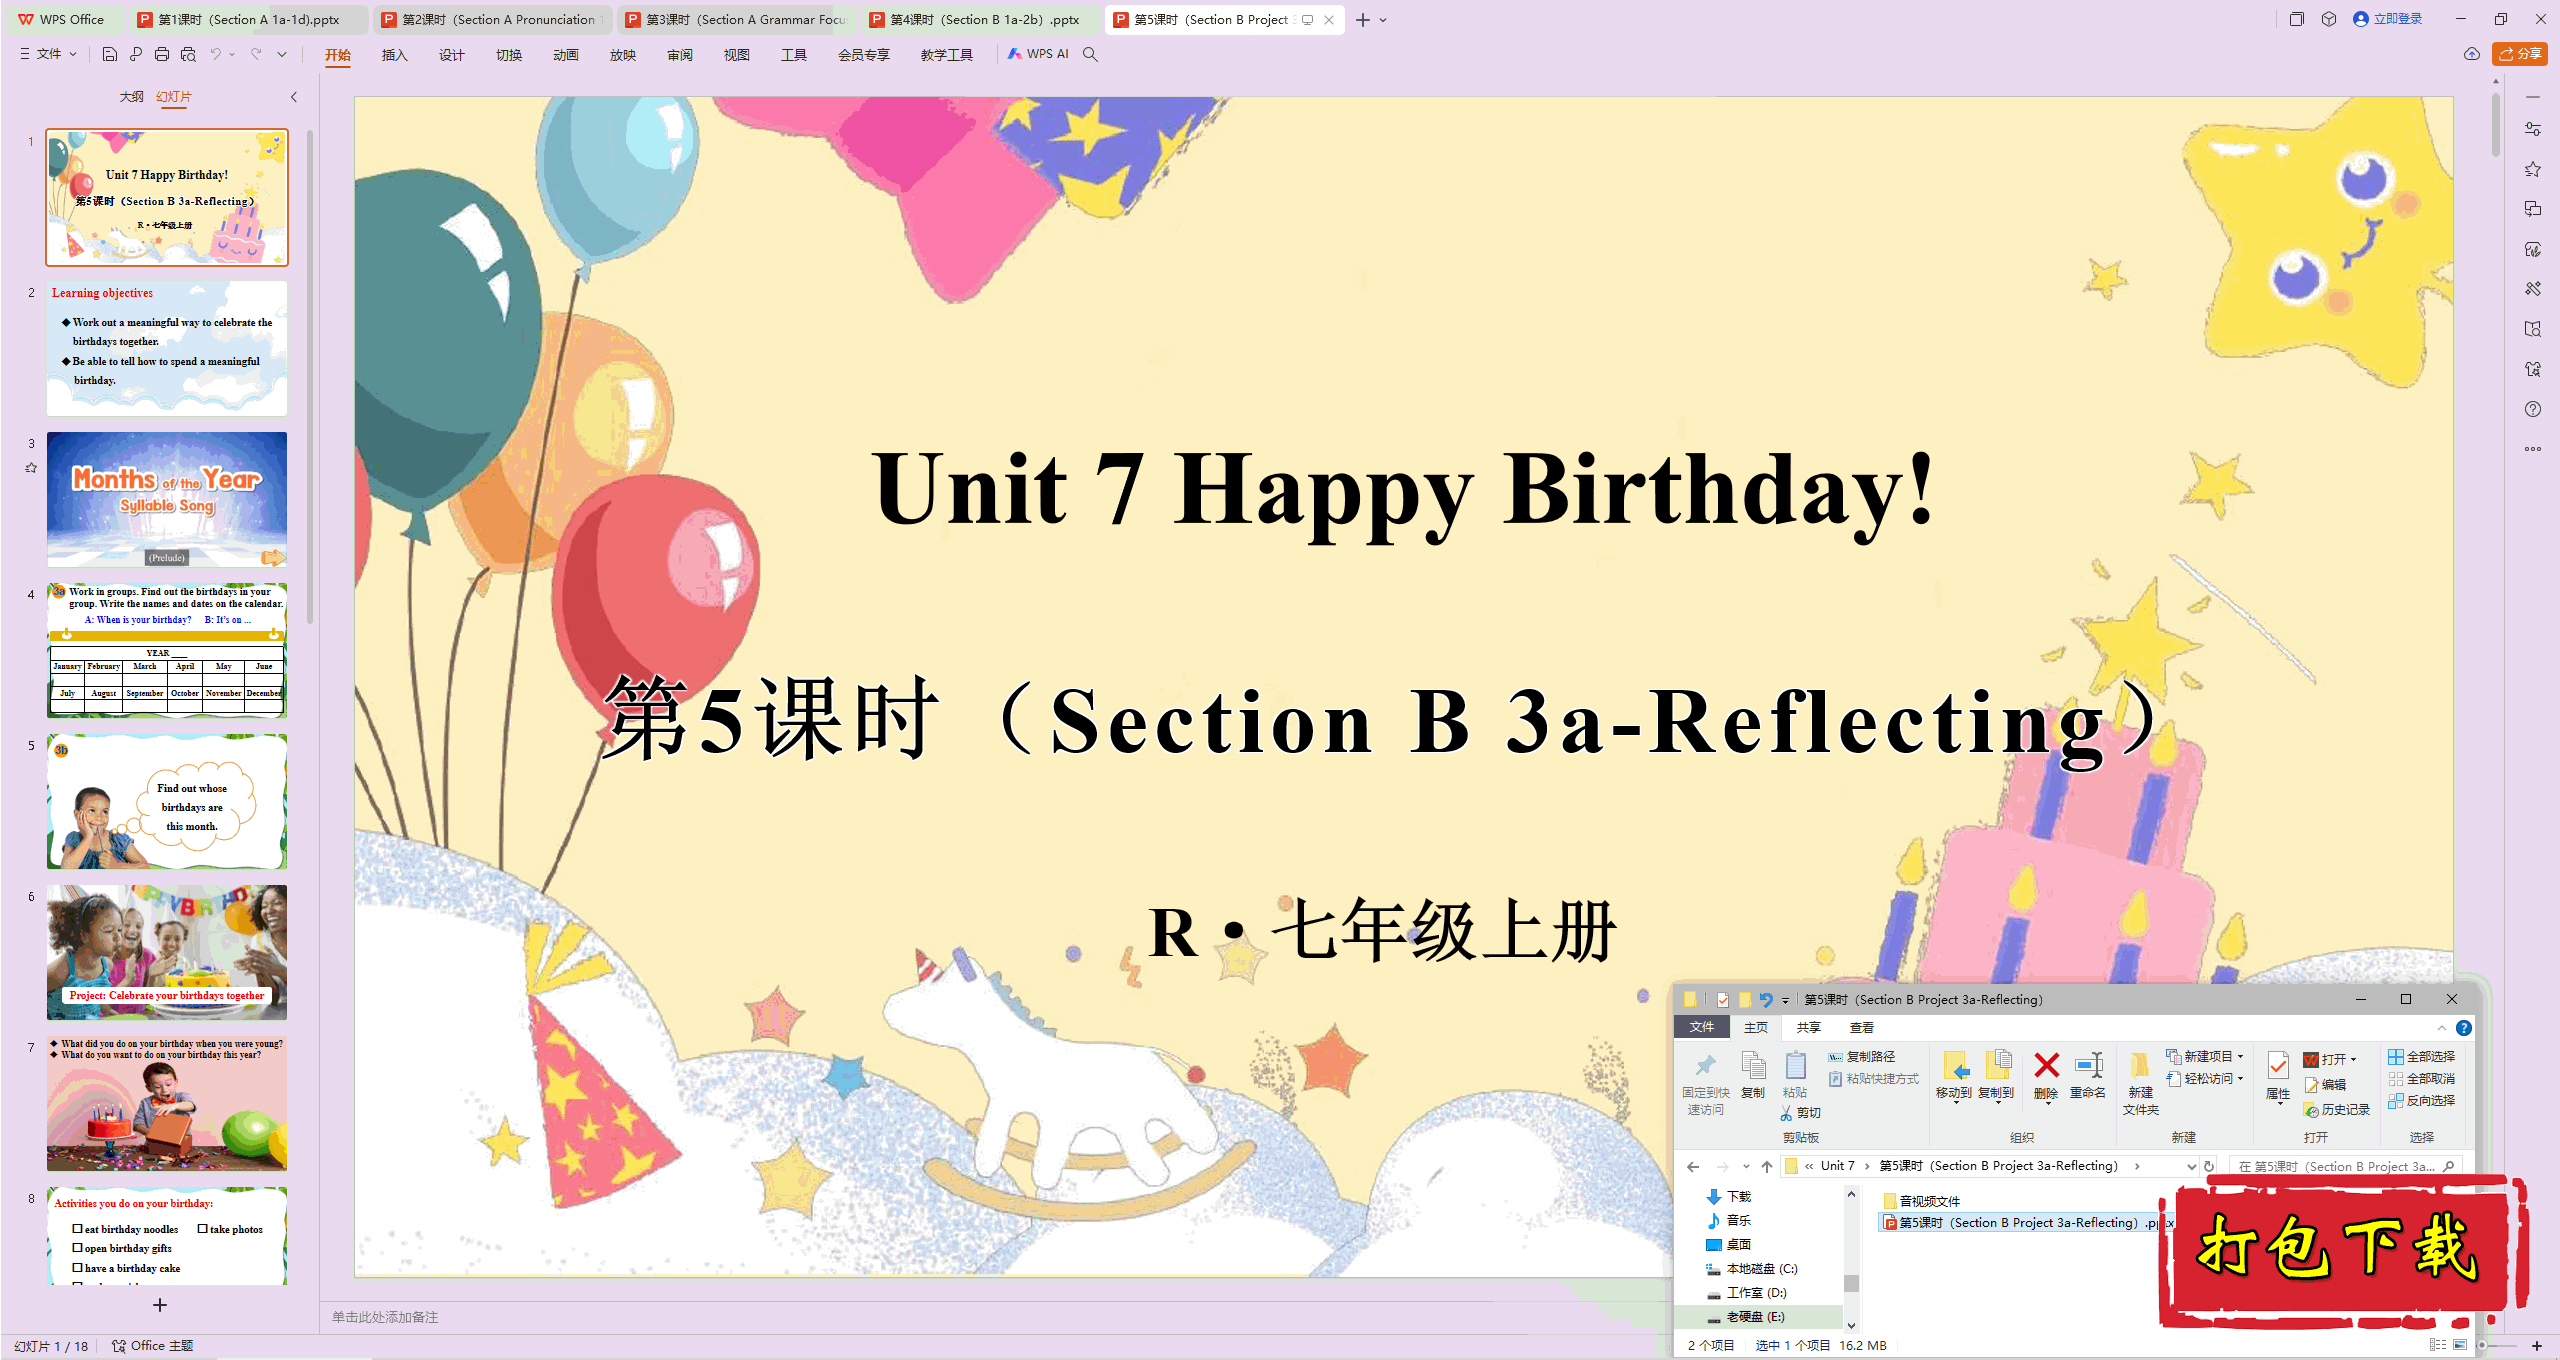This screenshot has height=1360, width=2560.
Task: Click the WPS AI button
Action: (x=1038, y=54)
